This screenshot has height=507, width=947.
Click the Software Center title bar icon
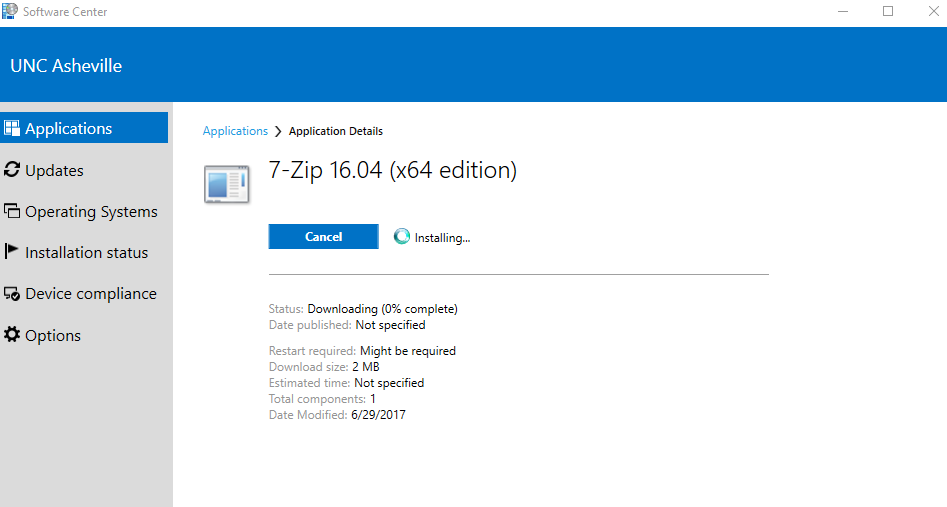pos(10,12)
